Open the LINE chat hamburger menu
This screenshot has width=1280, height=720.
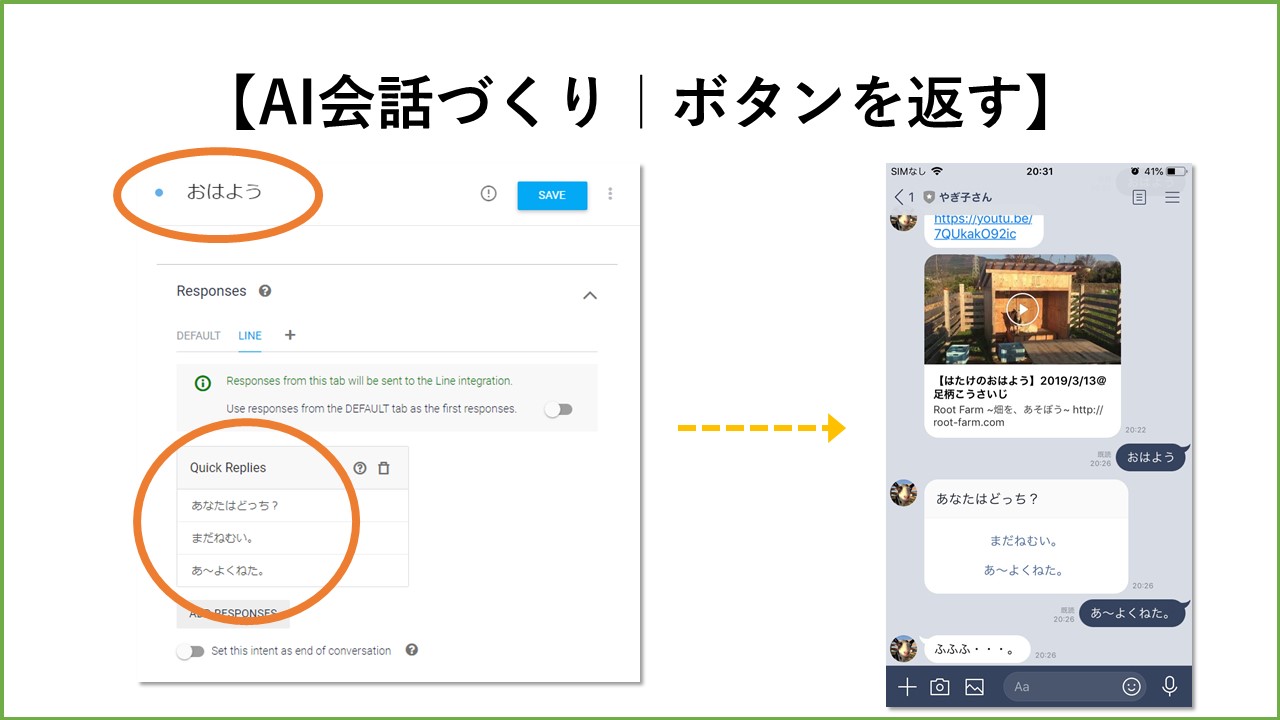[x=1172, y=198]
